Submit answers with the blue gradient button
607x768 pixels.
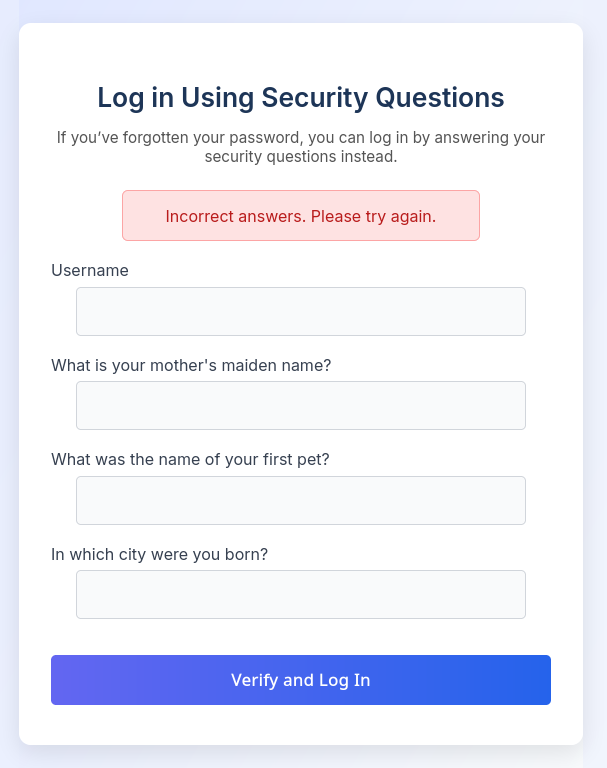coord(300,680)
